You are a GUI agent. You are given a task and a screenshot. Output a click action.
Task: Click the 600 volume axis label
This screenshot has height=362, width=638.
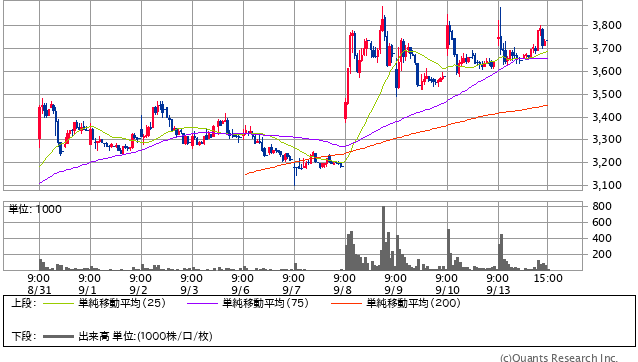point(602,222)
